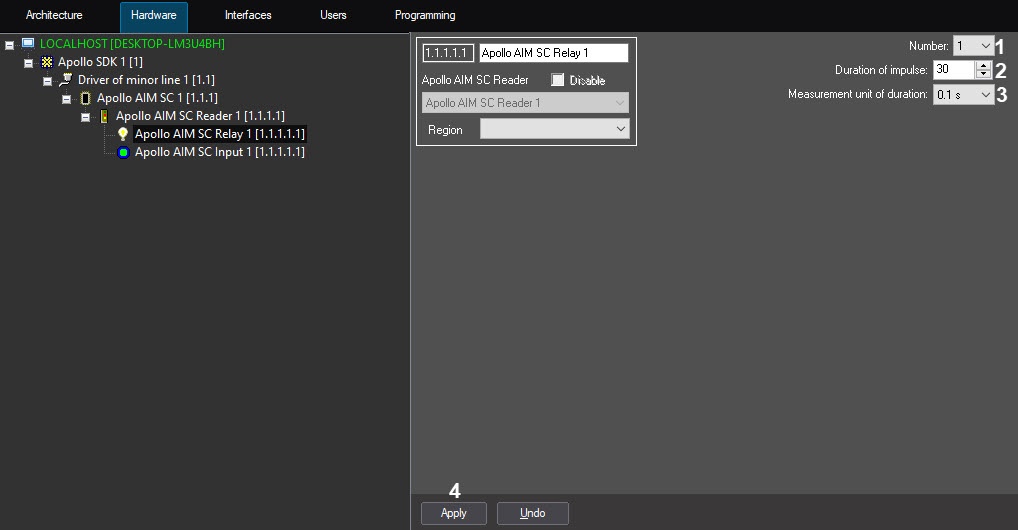
Task: Switch to the Architecture tab
Action: pos(54,15)
